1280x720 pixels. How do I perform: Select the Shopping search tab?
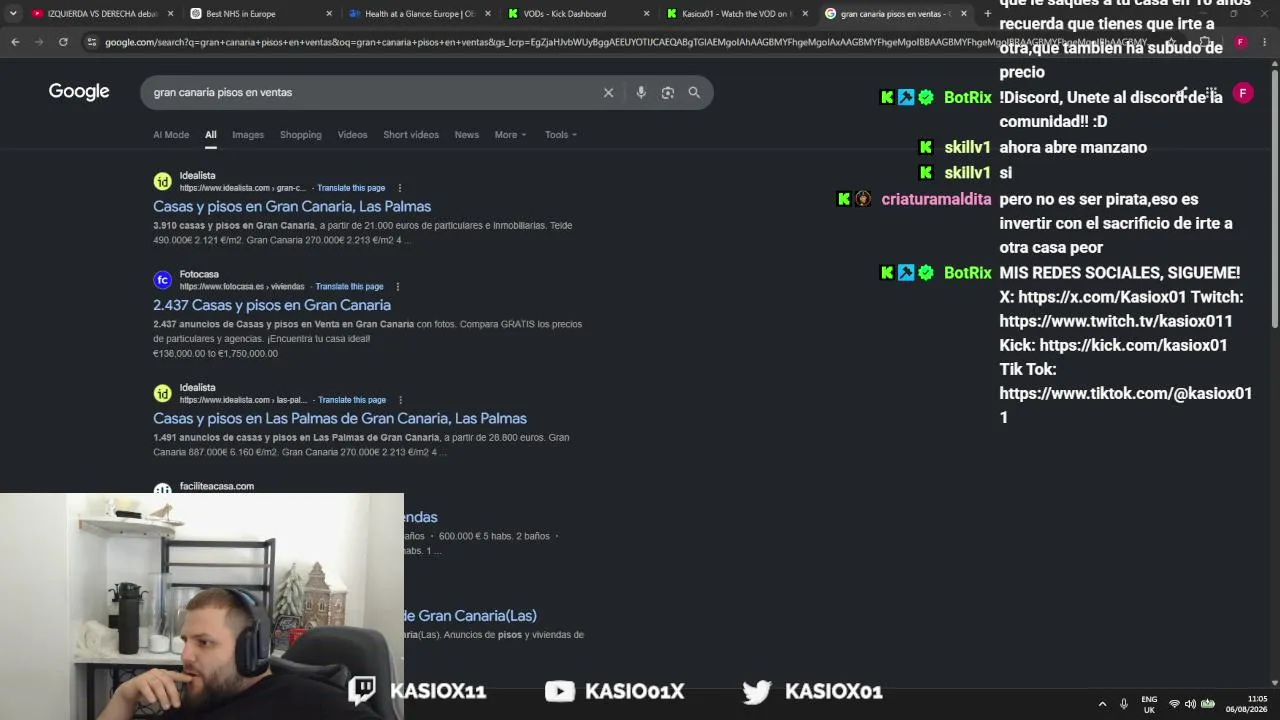301,135
